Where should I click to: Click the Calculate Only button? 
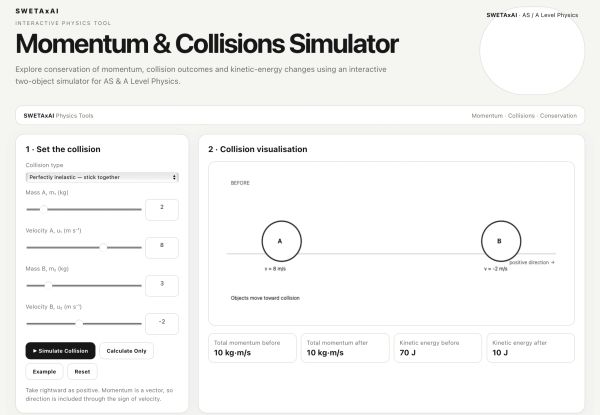click(x=126, y=351)
